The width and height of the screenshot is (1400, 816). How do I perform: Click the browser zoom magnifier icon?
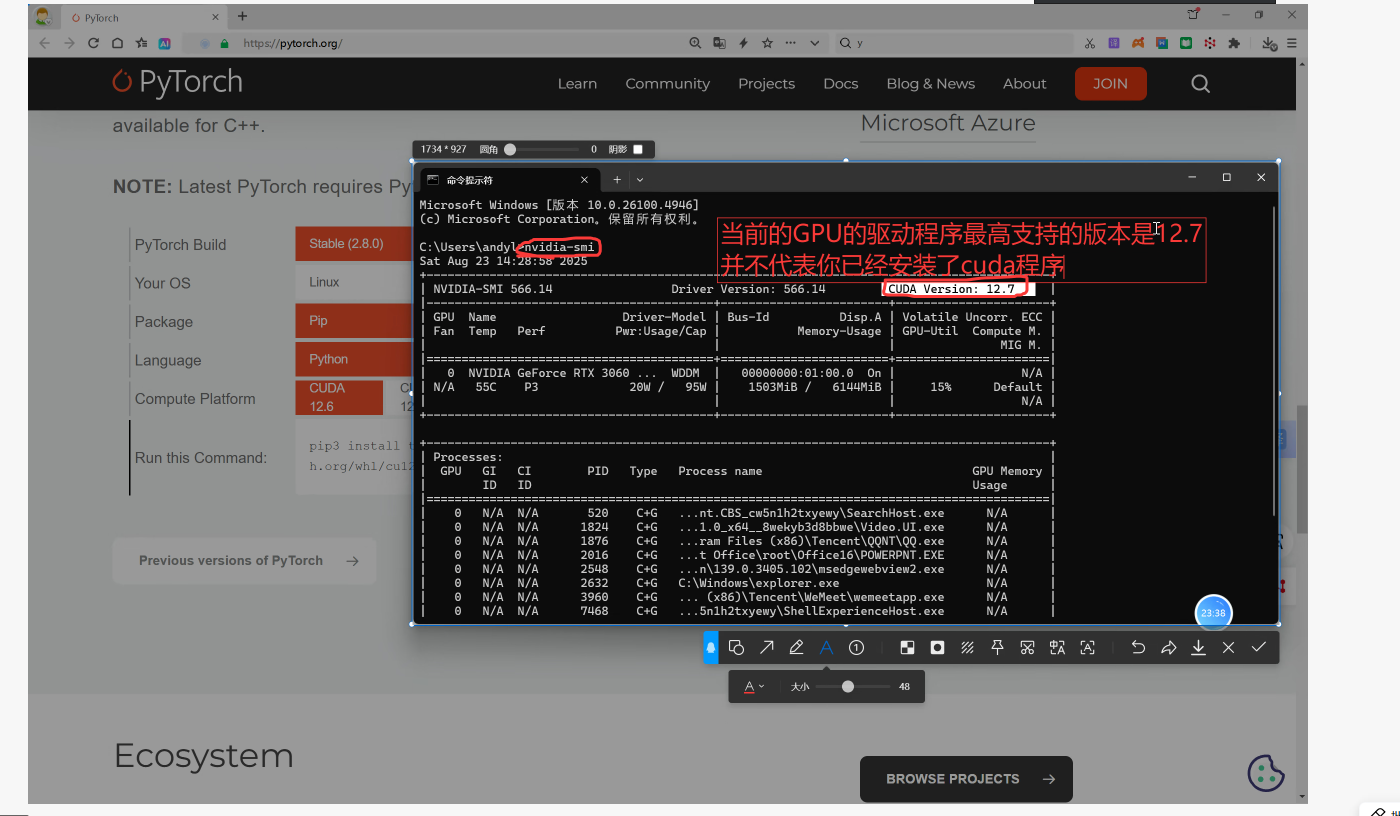click(x=695, y=43)
